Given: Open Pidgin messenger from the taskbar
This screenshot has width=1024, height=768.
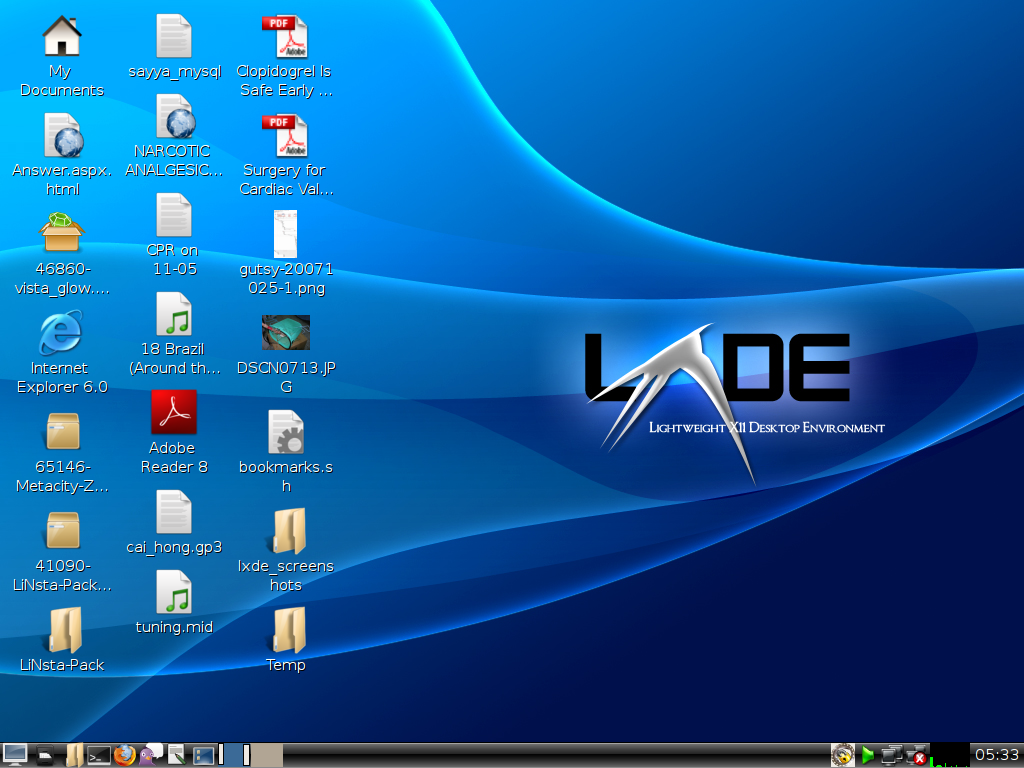Looking at the screenshot, I should (150, 755).
